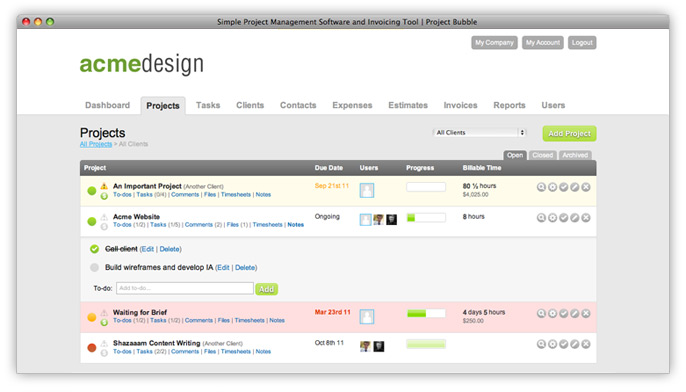Click the grey dollar icon on Shazaaam Content Writing
The height and width of the screenshot is (392, 686).
[104, 353]
